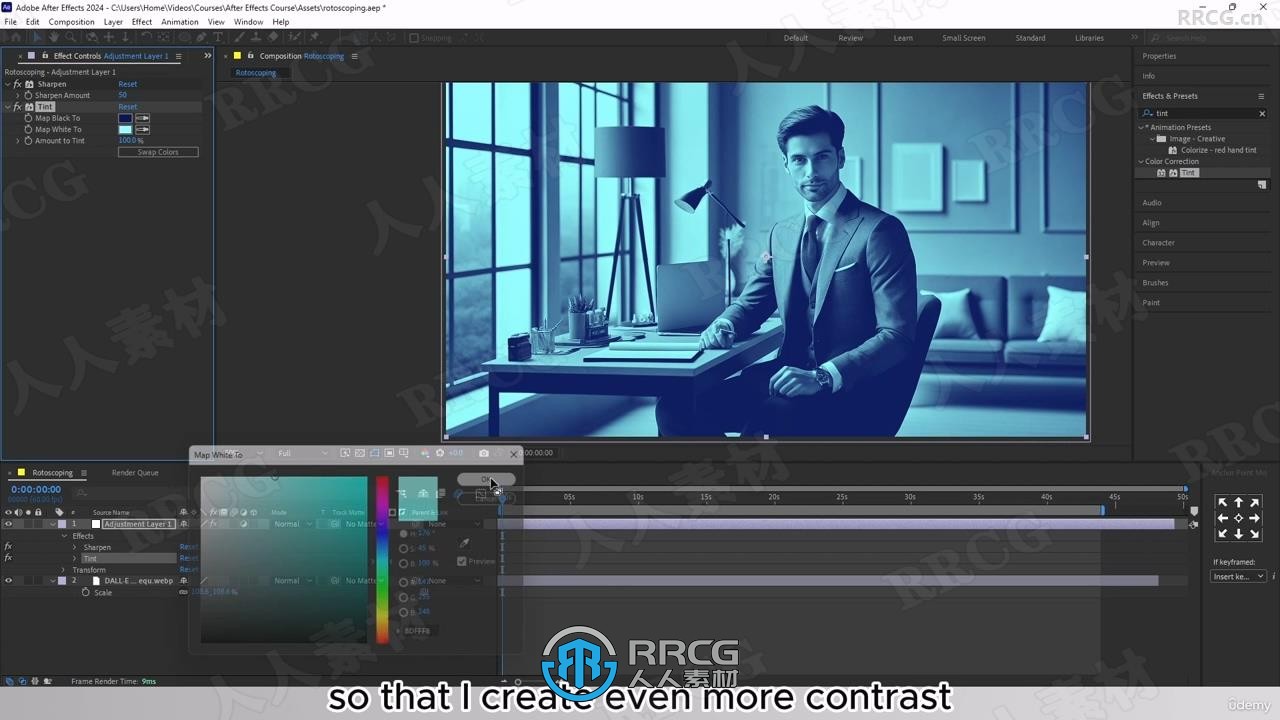The image size is (1280, 720).
Task: Click the hue rainbow slider in color picker
Action: point(382,560)
